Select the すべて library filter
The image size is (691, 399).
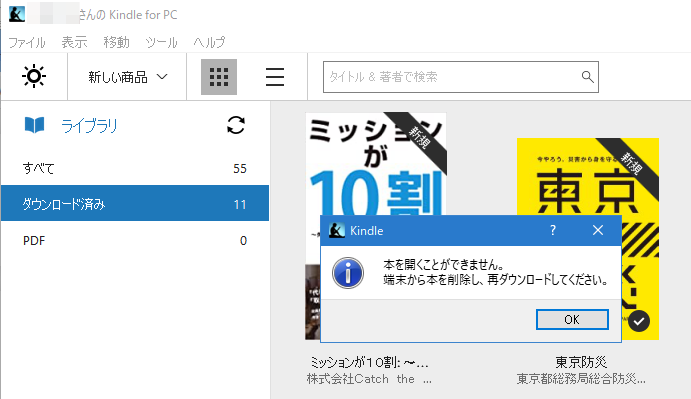[x=135, y=168]
